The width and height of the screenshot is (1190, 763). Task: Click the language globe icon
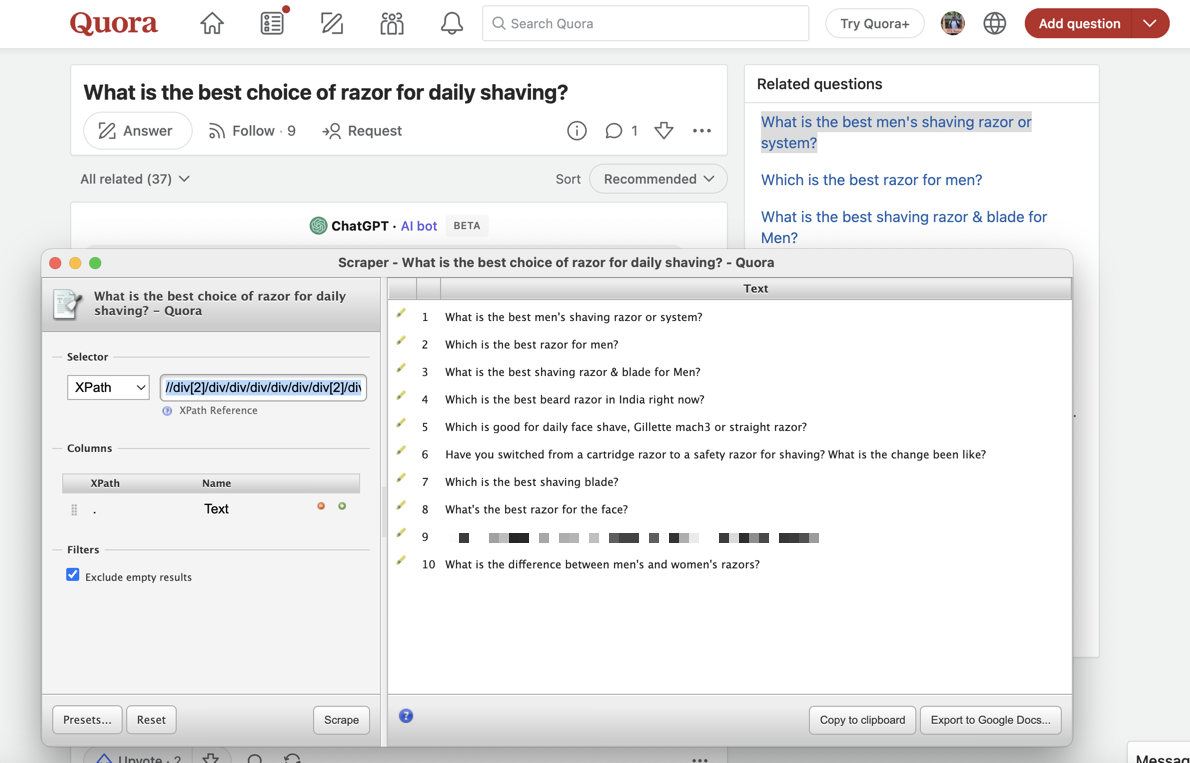(x=994, y=23)
